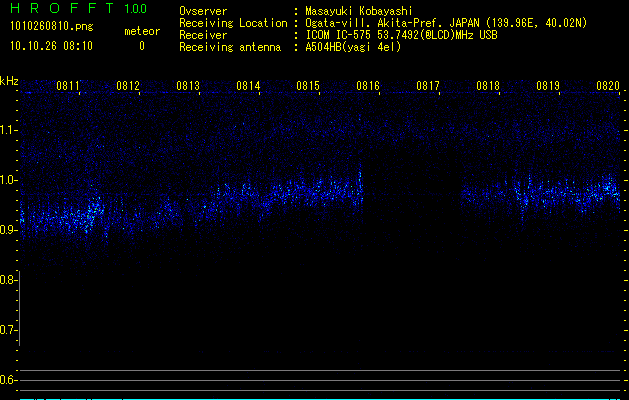Click the meteor label
This screenshot has width=629, height=400.
(142, 31)
